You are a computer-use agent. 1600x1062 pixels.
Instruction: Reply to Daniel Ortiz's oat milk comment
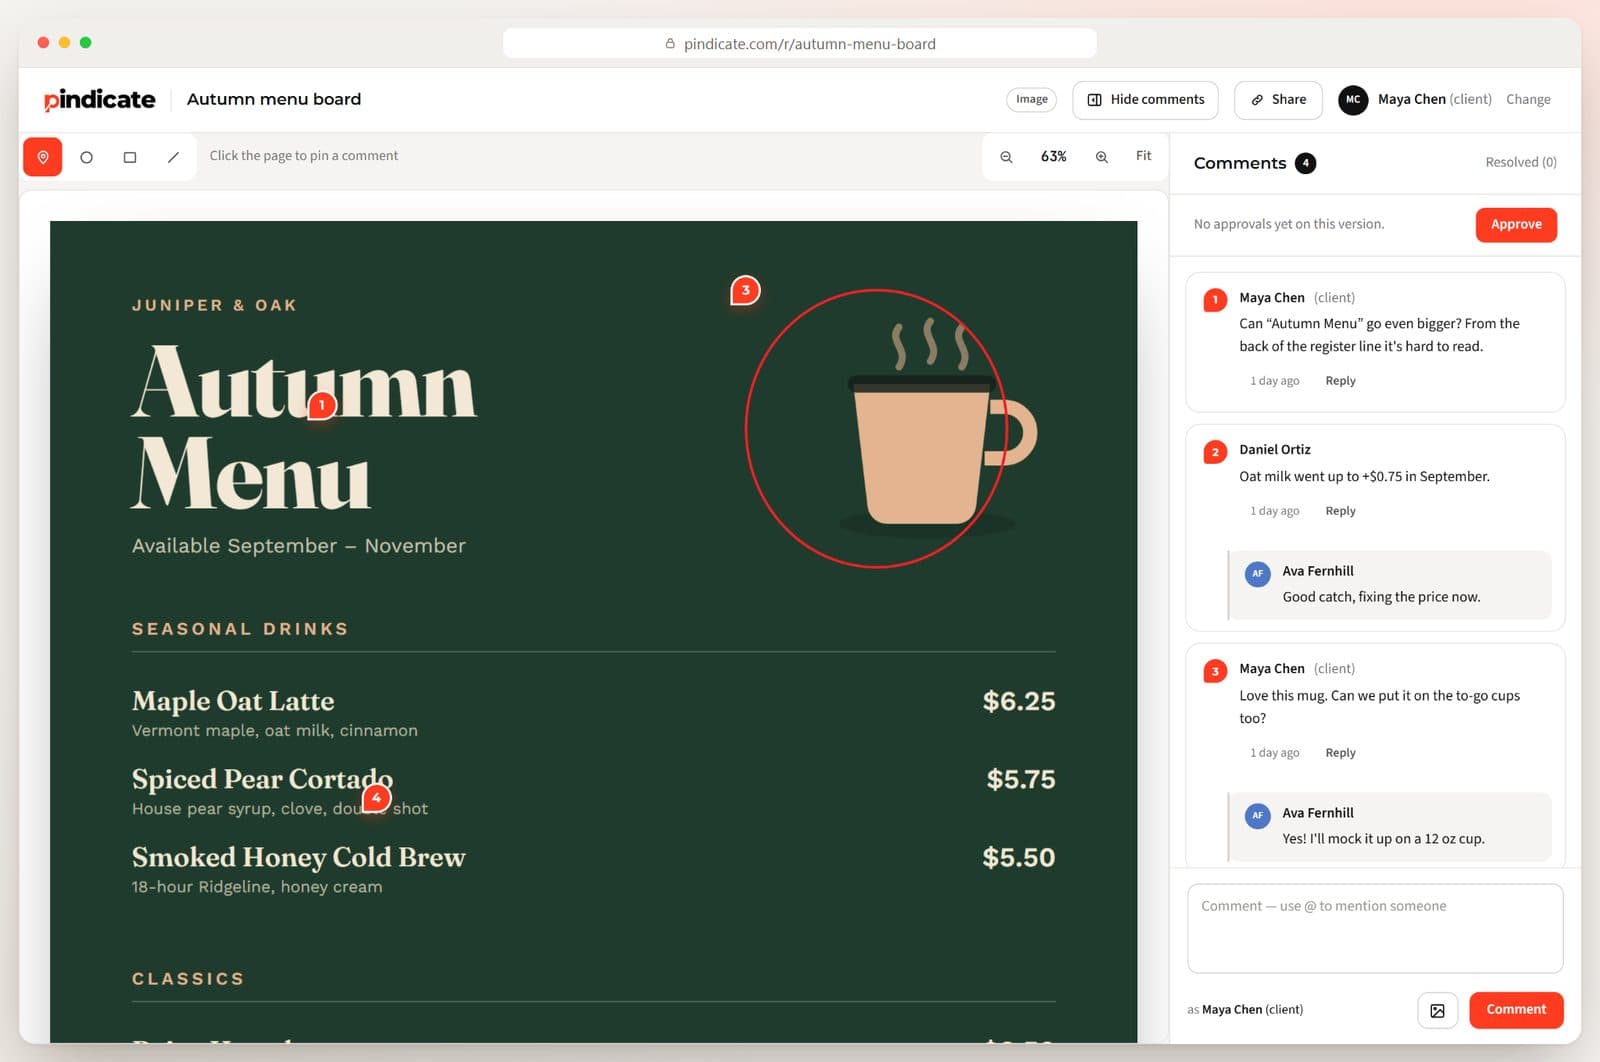tap(1340, 511)
